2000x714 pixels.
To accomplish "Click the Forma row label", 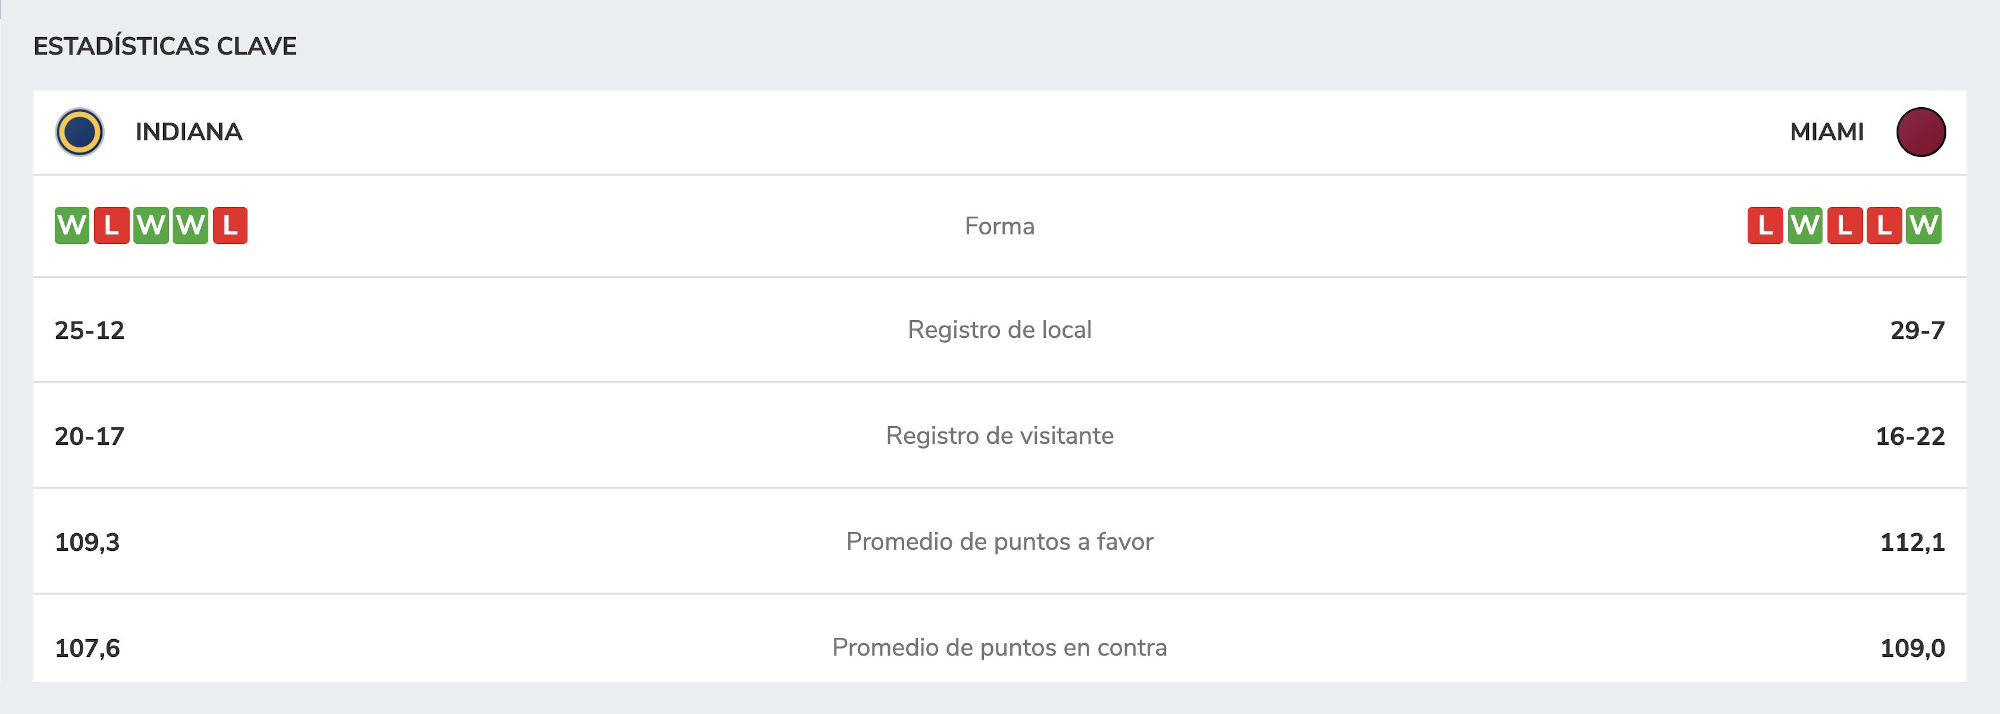I will [1000, 226].
